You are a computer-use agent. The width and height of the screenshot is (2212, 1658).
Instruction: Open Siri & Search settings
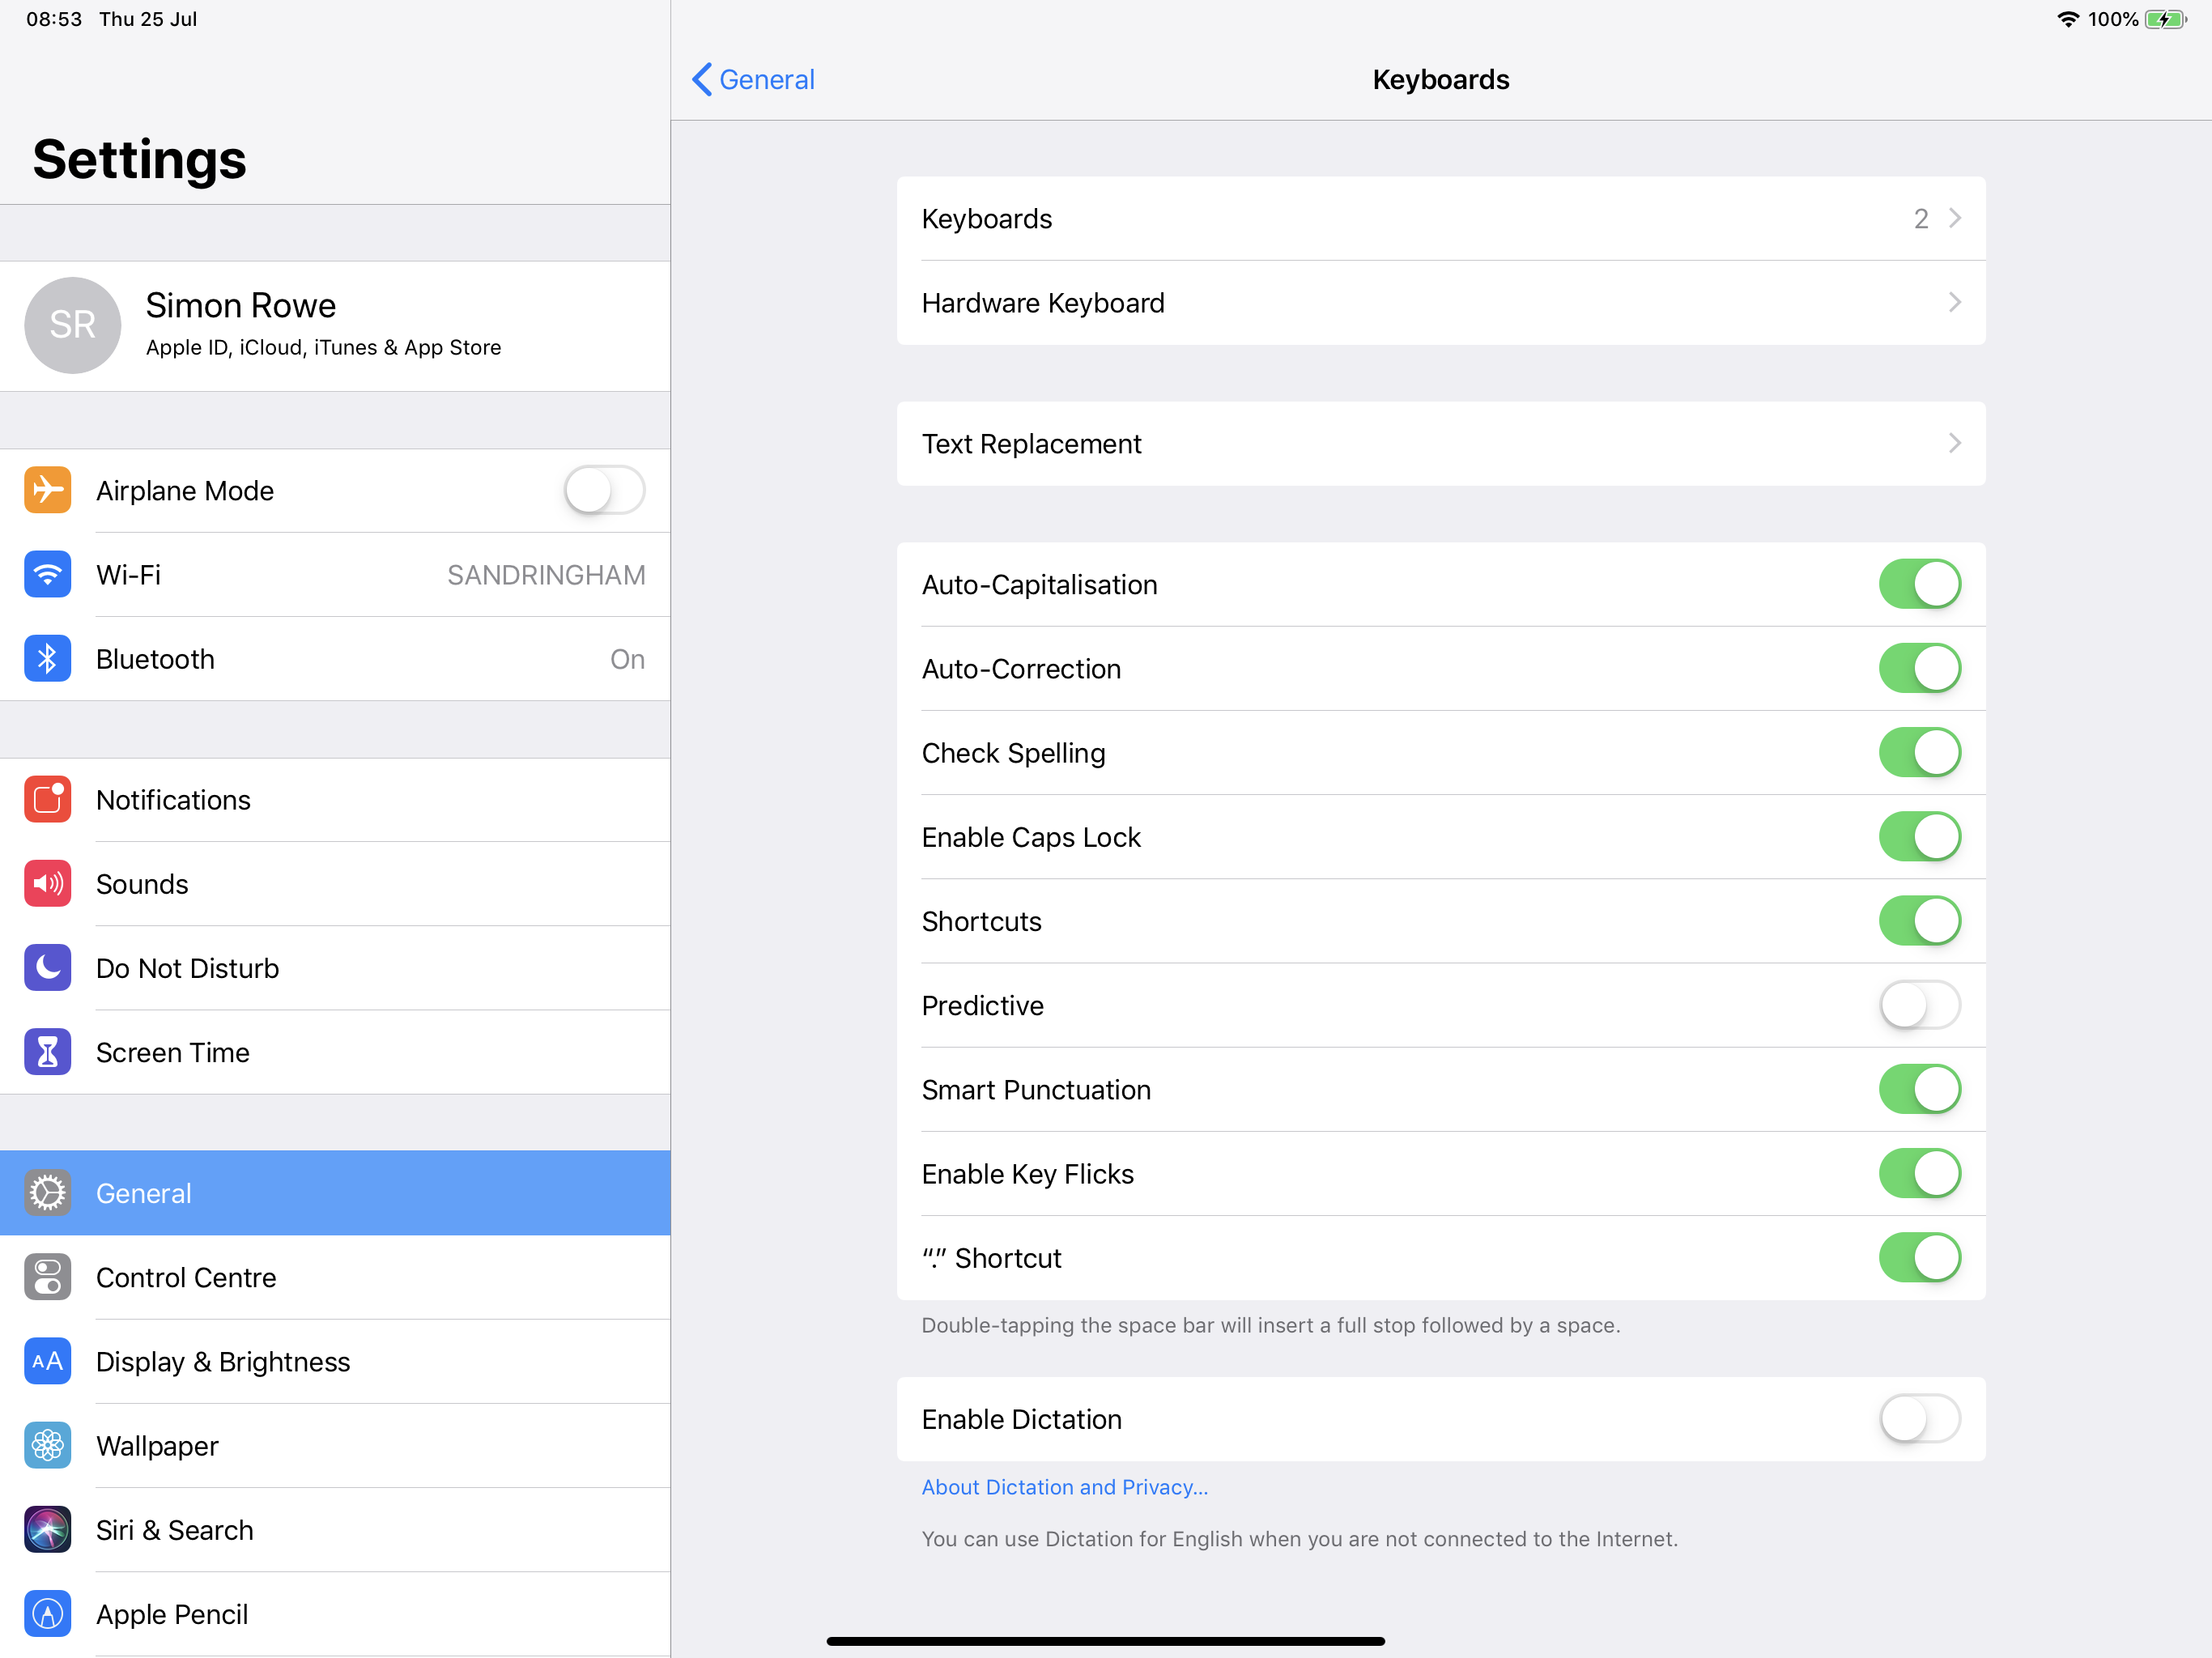click(x=335, y=1529)
